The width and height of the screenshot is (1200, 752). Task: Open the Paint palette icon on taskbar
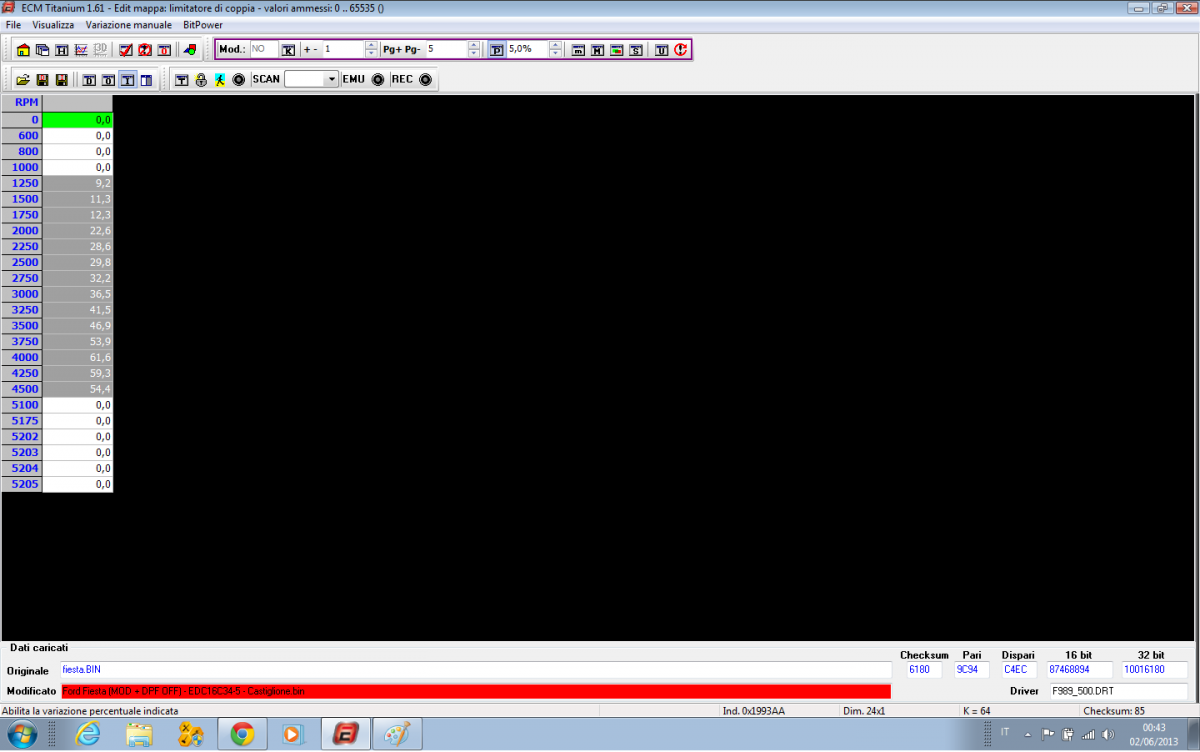pos(397,735)
